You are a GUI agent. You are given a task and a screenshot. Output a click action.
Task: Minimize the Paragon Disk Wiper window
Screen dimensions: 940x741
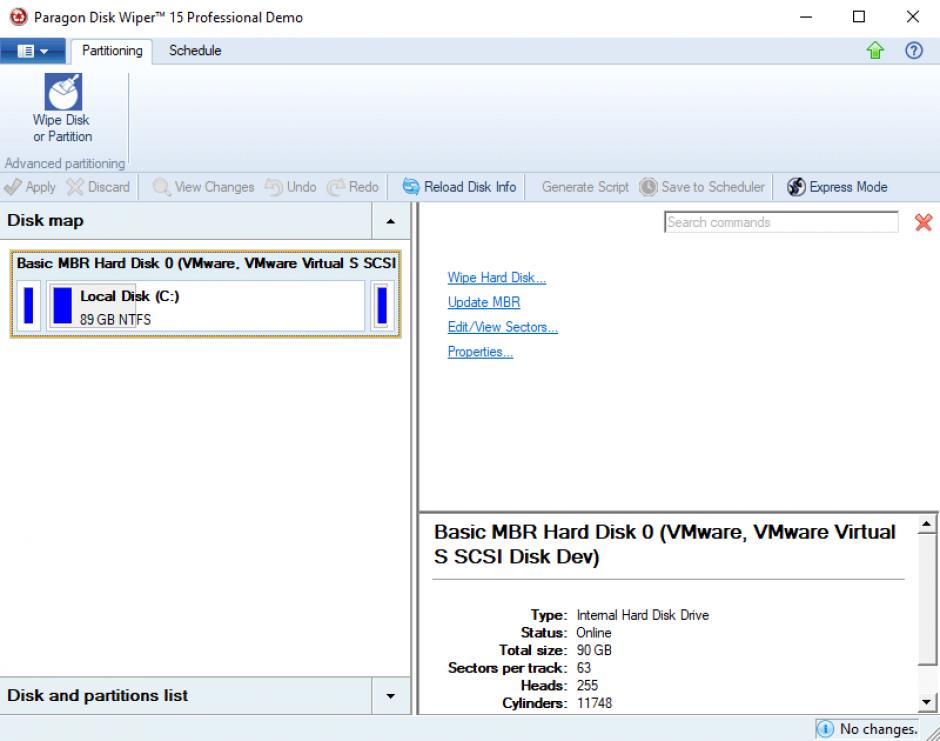point(806,17)
